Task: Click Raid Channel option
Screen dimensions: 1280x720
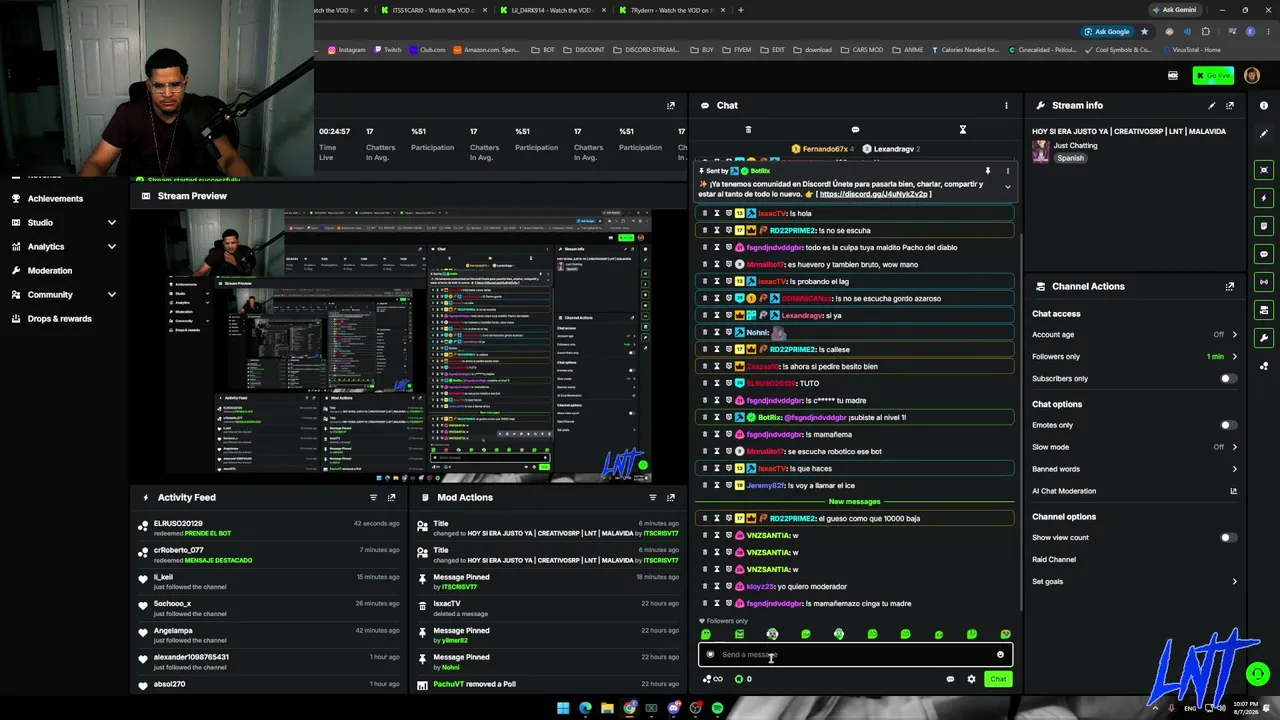Action: click(1054, 559)
